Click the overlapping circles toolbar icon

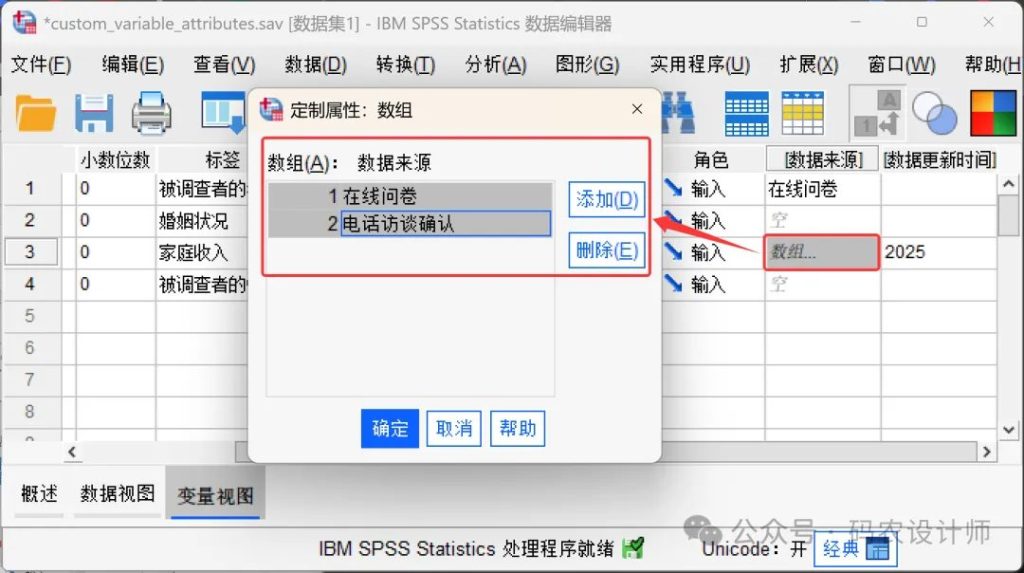point(934,113)
